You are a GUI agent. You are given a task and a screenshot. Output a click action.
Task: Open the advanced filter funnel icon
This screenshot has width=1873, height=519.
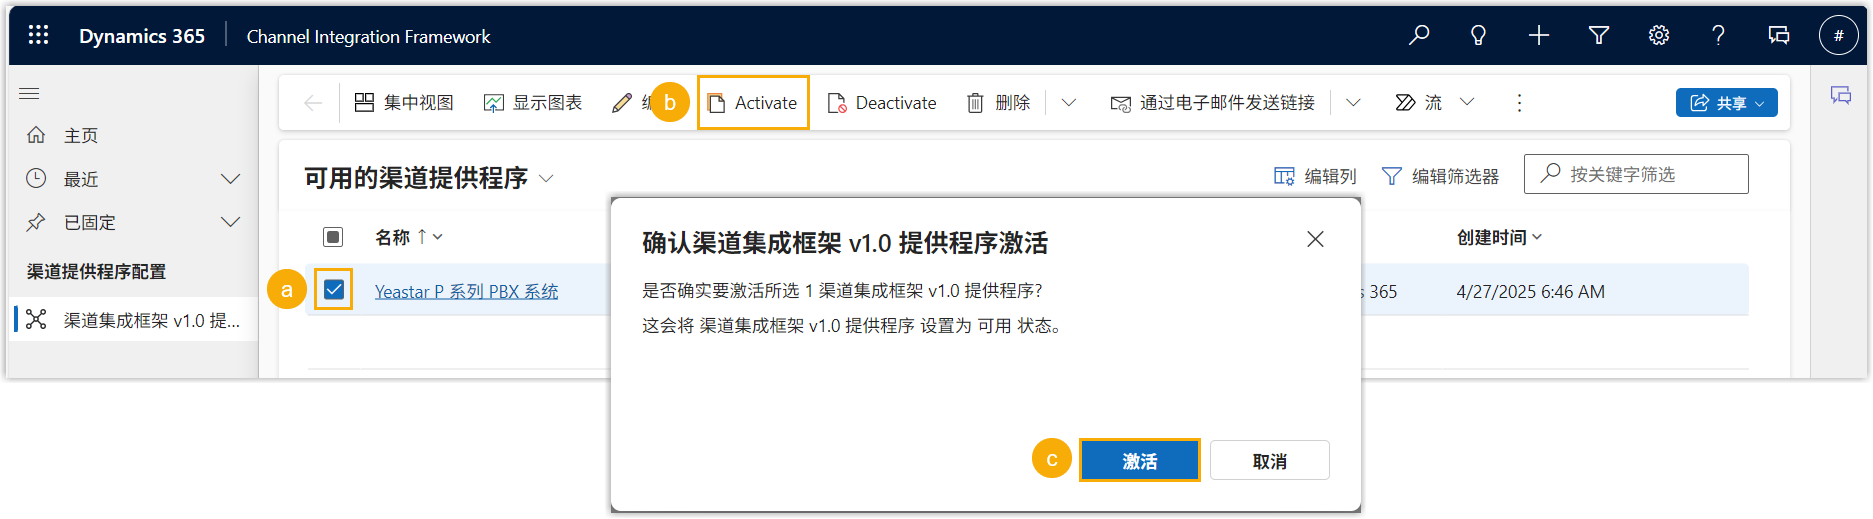pos(1598,36)
